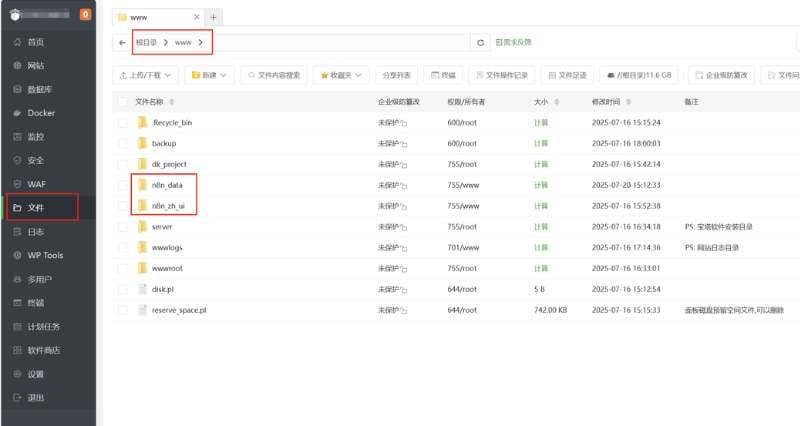Open the 需求反馈 feedback link
Screen dimensions: 800x426
coord(513,42)
